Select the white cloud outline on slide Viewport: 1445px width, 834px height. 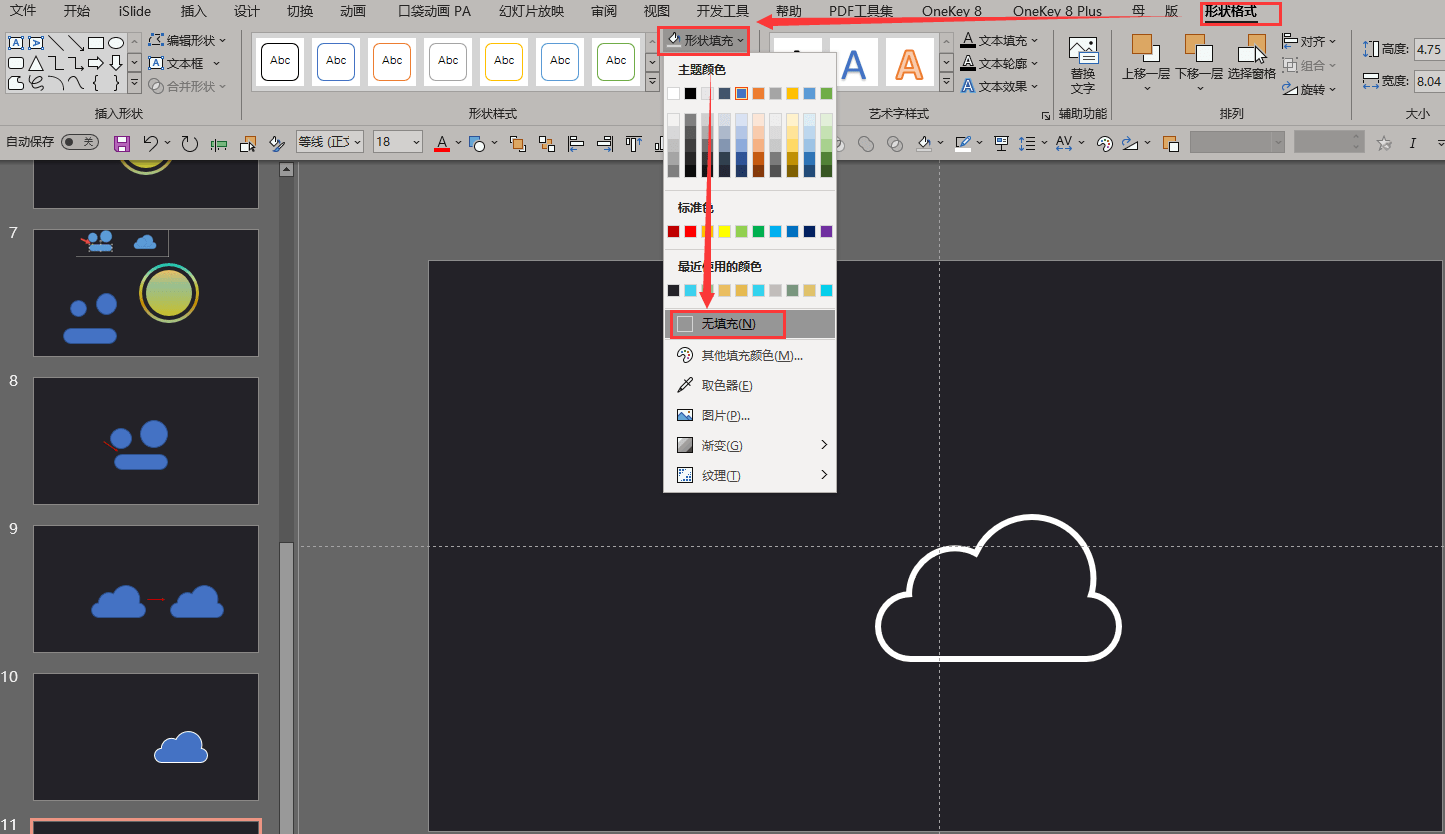coord(998,589)
